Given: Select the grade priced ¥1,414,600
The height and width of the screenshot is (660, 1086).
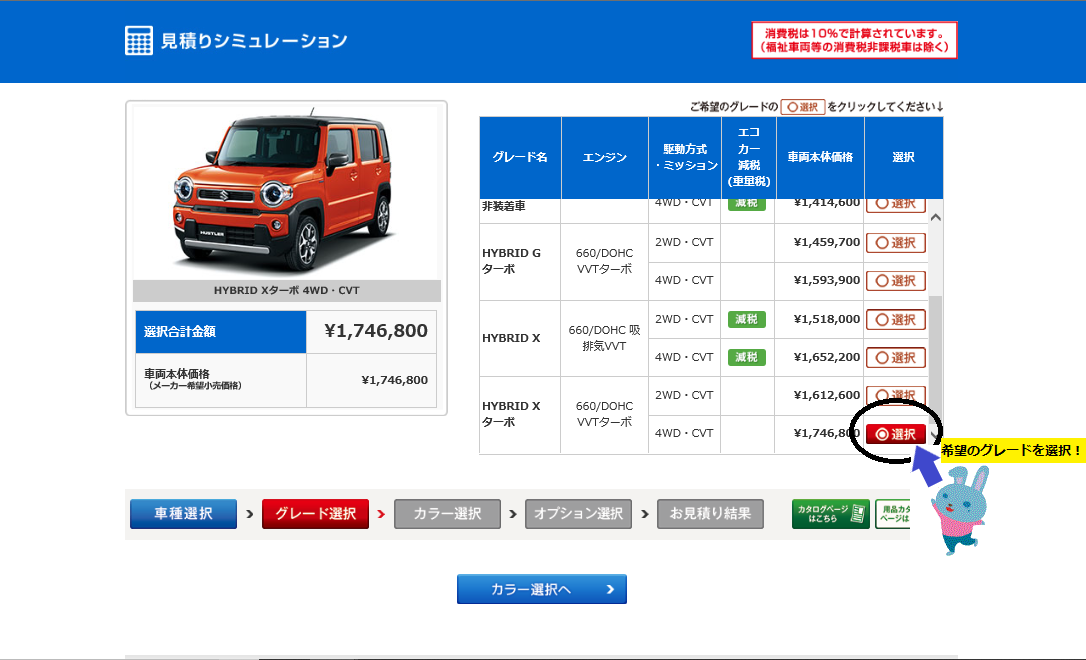Looking at the screenshot, I should [x=896, y=205].
